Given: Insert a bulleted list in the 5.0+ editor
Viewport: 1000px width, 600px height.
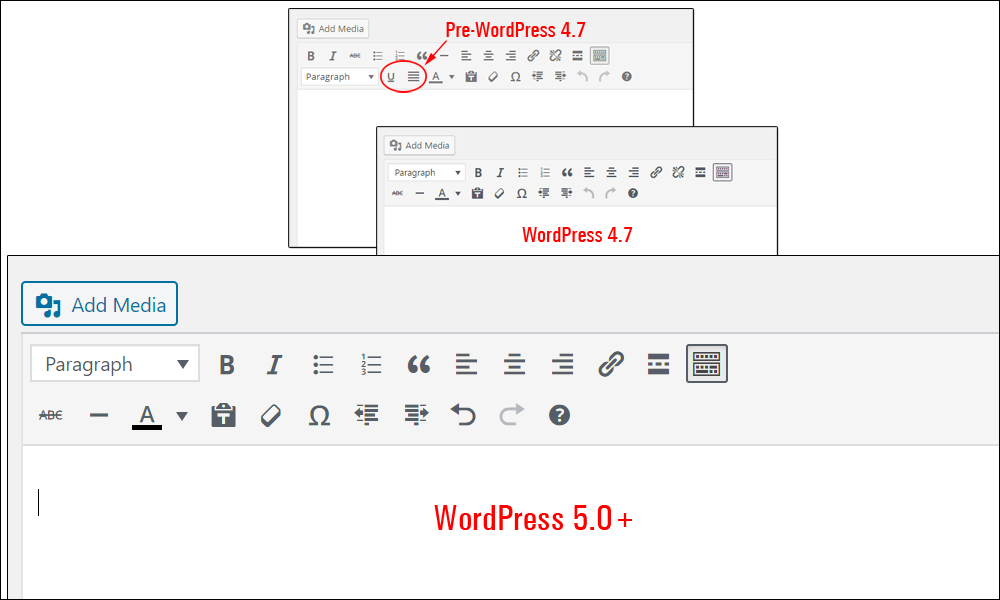Looking at the screenshot, I should pyautogui.click(x=323, y=365).
